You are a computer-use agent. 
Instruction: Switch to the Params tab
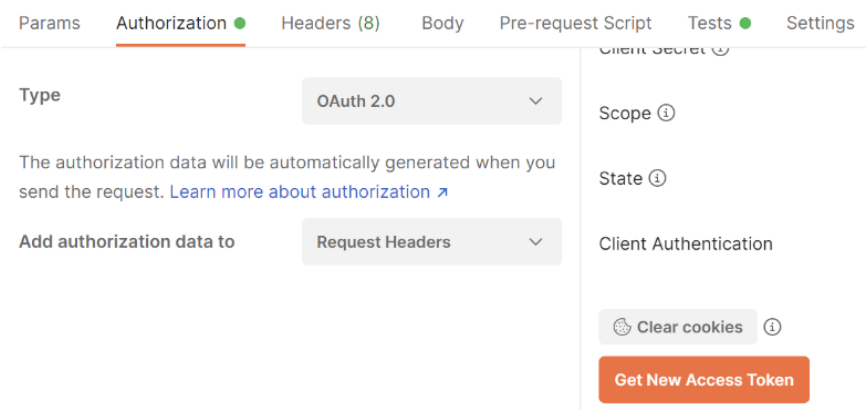coord(49,23)
